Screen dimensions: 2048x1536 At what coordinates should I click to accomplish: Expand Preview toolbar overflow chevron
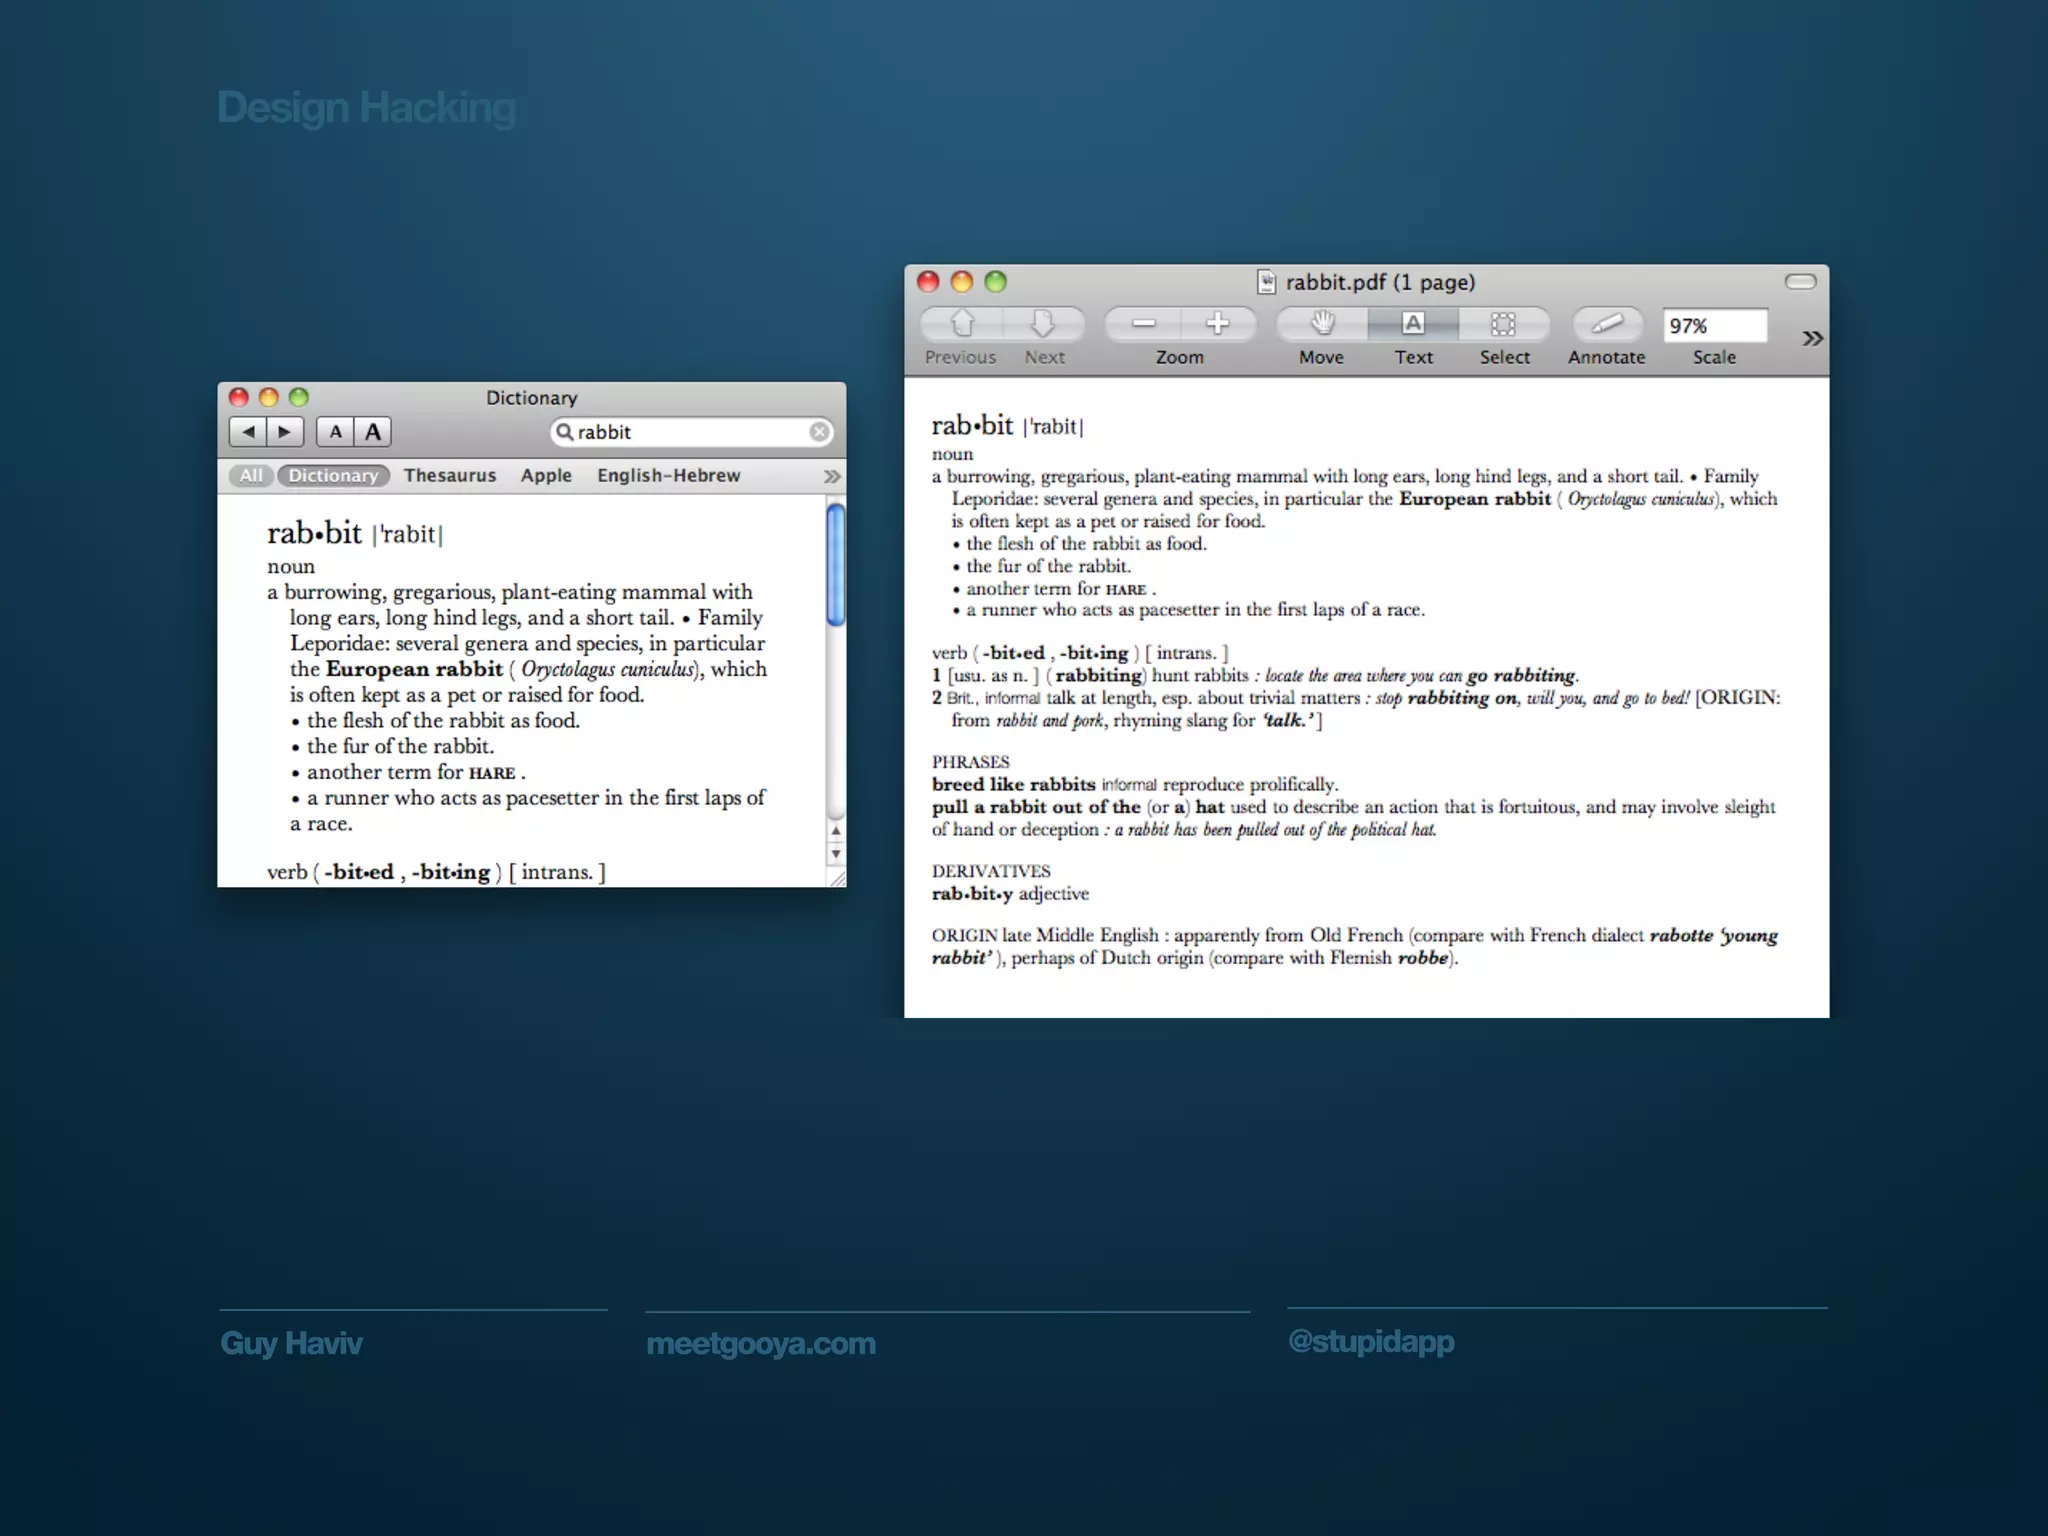coord(1812,339)
